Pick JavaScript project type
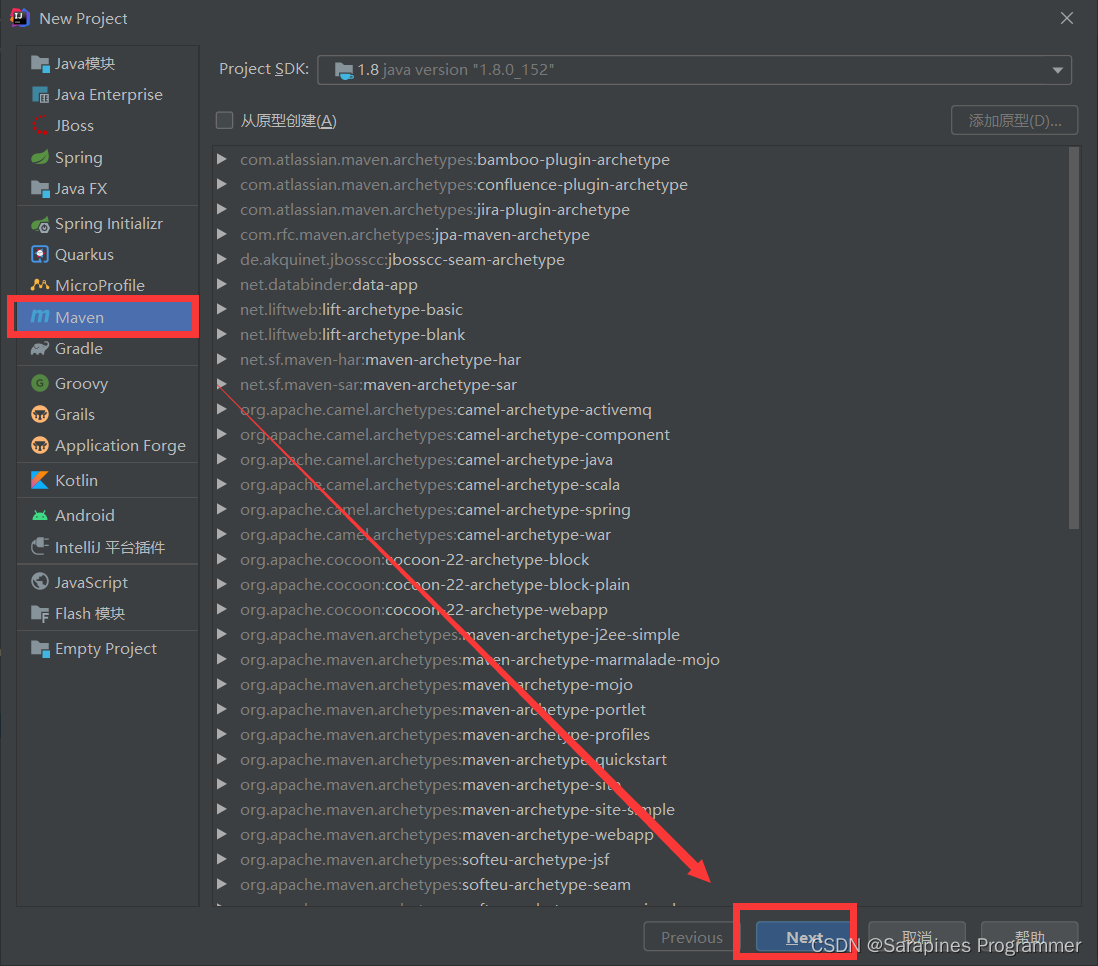Image resolution: width=1098 pixels, height=966 pixels. tap(107, 582)
